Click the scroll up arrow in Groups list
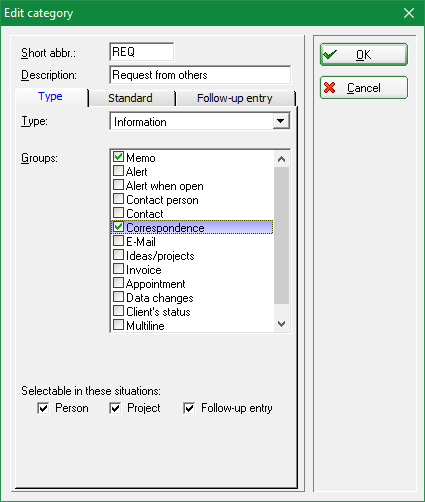Screen dimensions: 425x502 pos(281,159)
